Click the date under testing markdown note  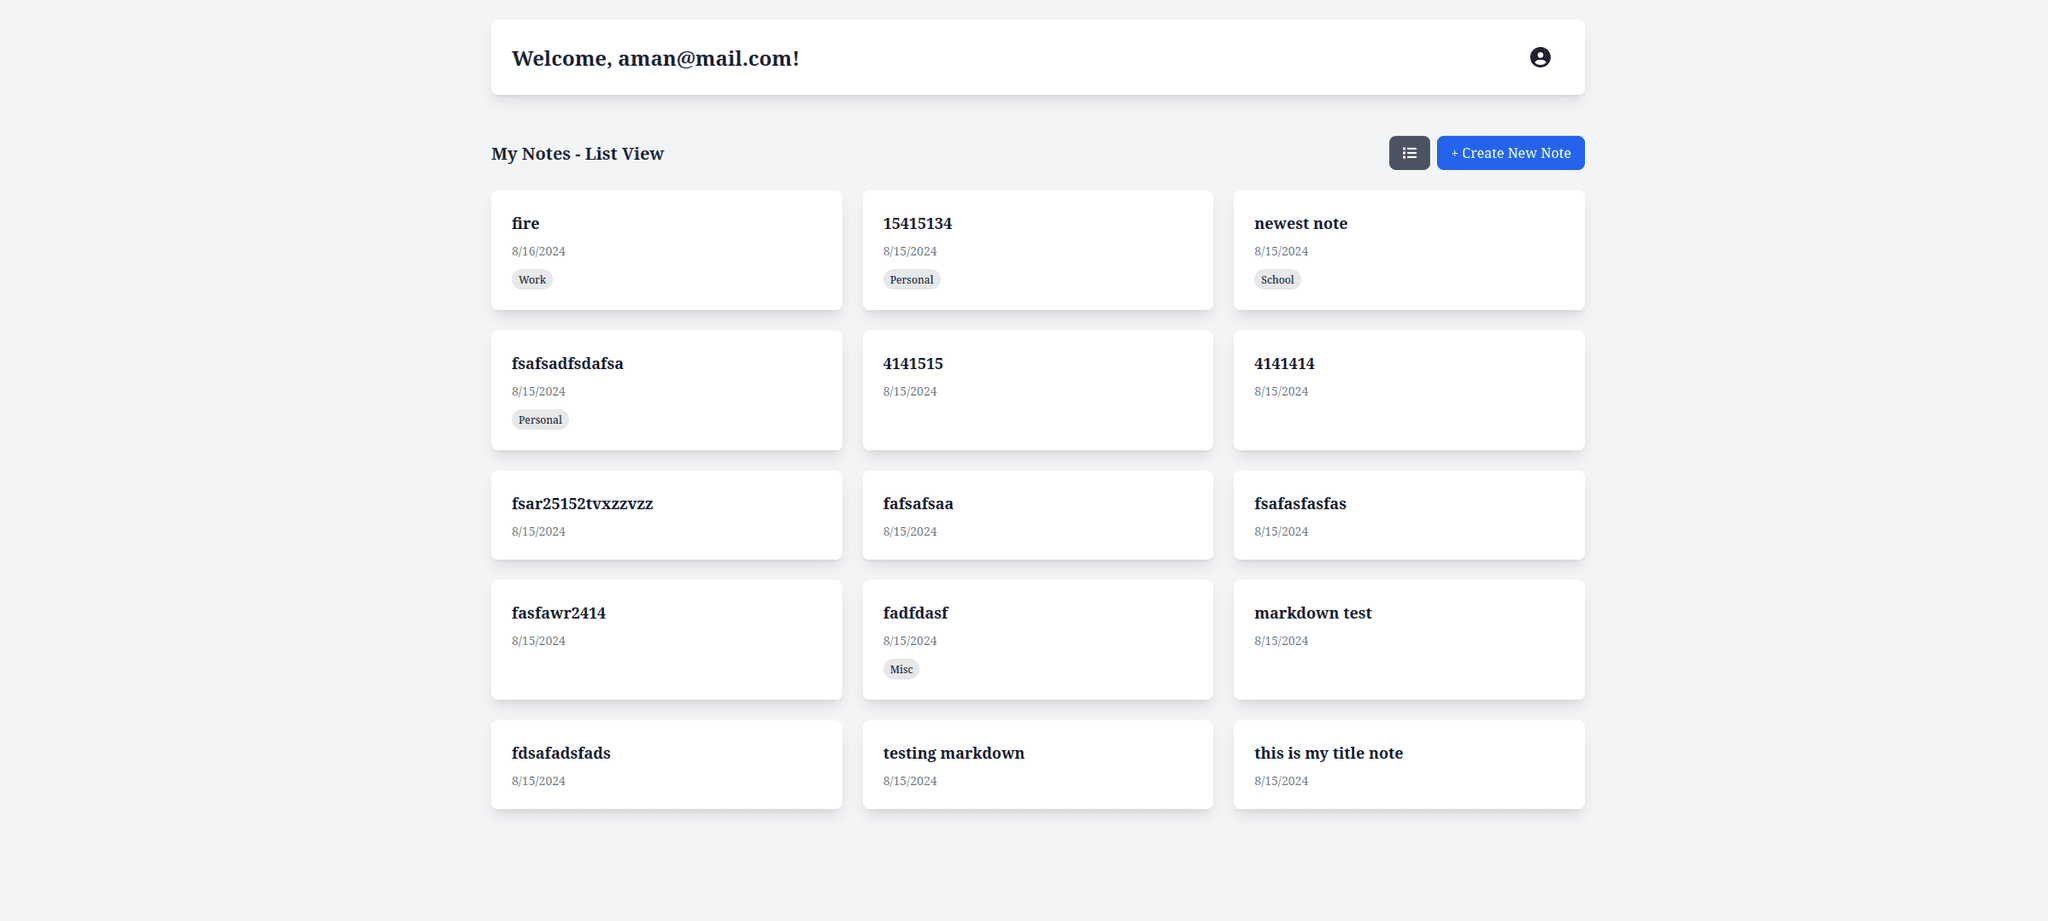910,781
